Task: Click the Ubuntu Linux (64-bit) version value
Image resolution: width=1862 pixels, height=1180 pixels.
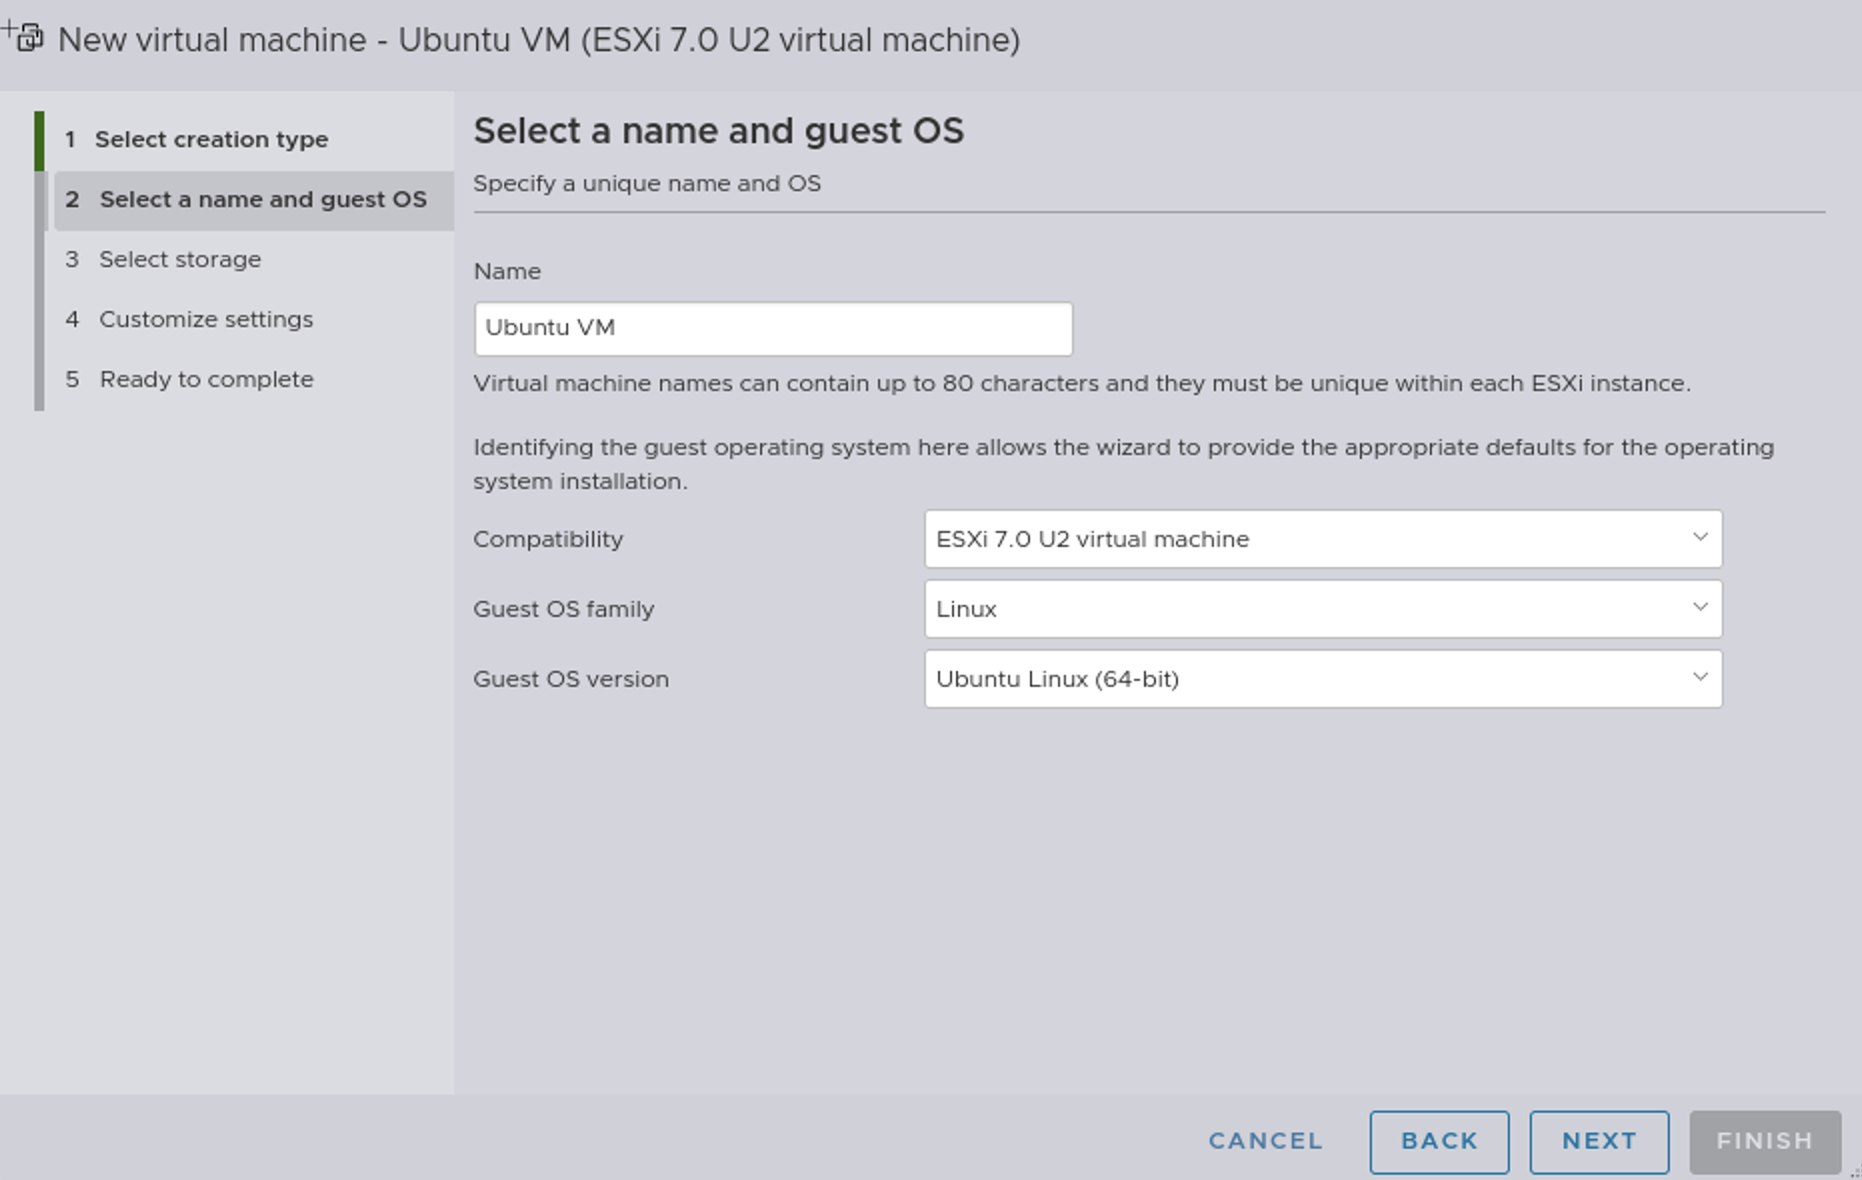Action: 1057,679
